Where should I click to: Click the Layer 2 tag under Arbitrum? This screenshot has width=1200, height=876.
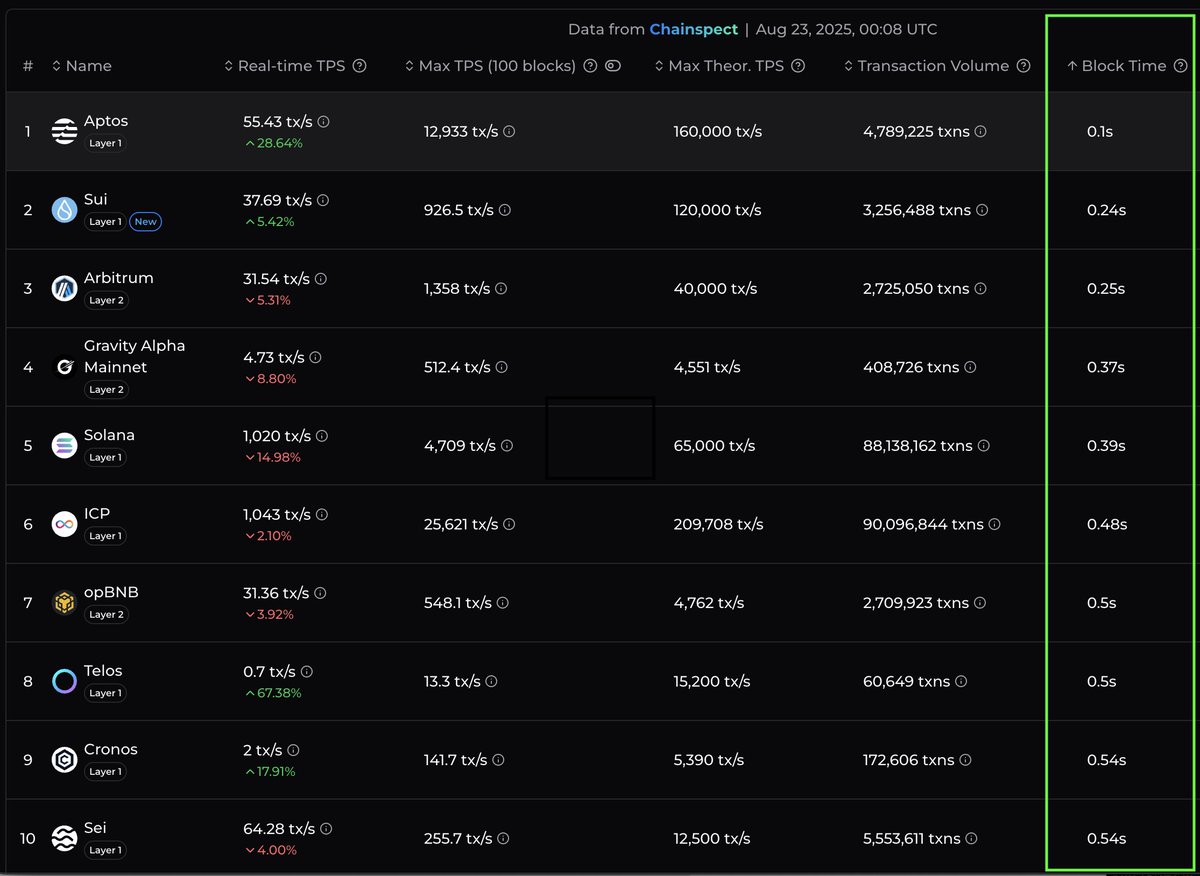106,300
